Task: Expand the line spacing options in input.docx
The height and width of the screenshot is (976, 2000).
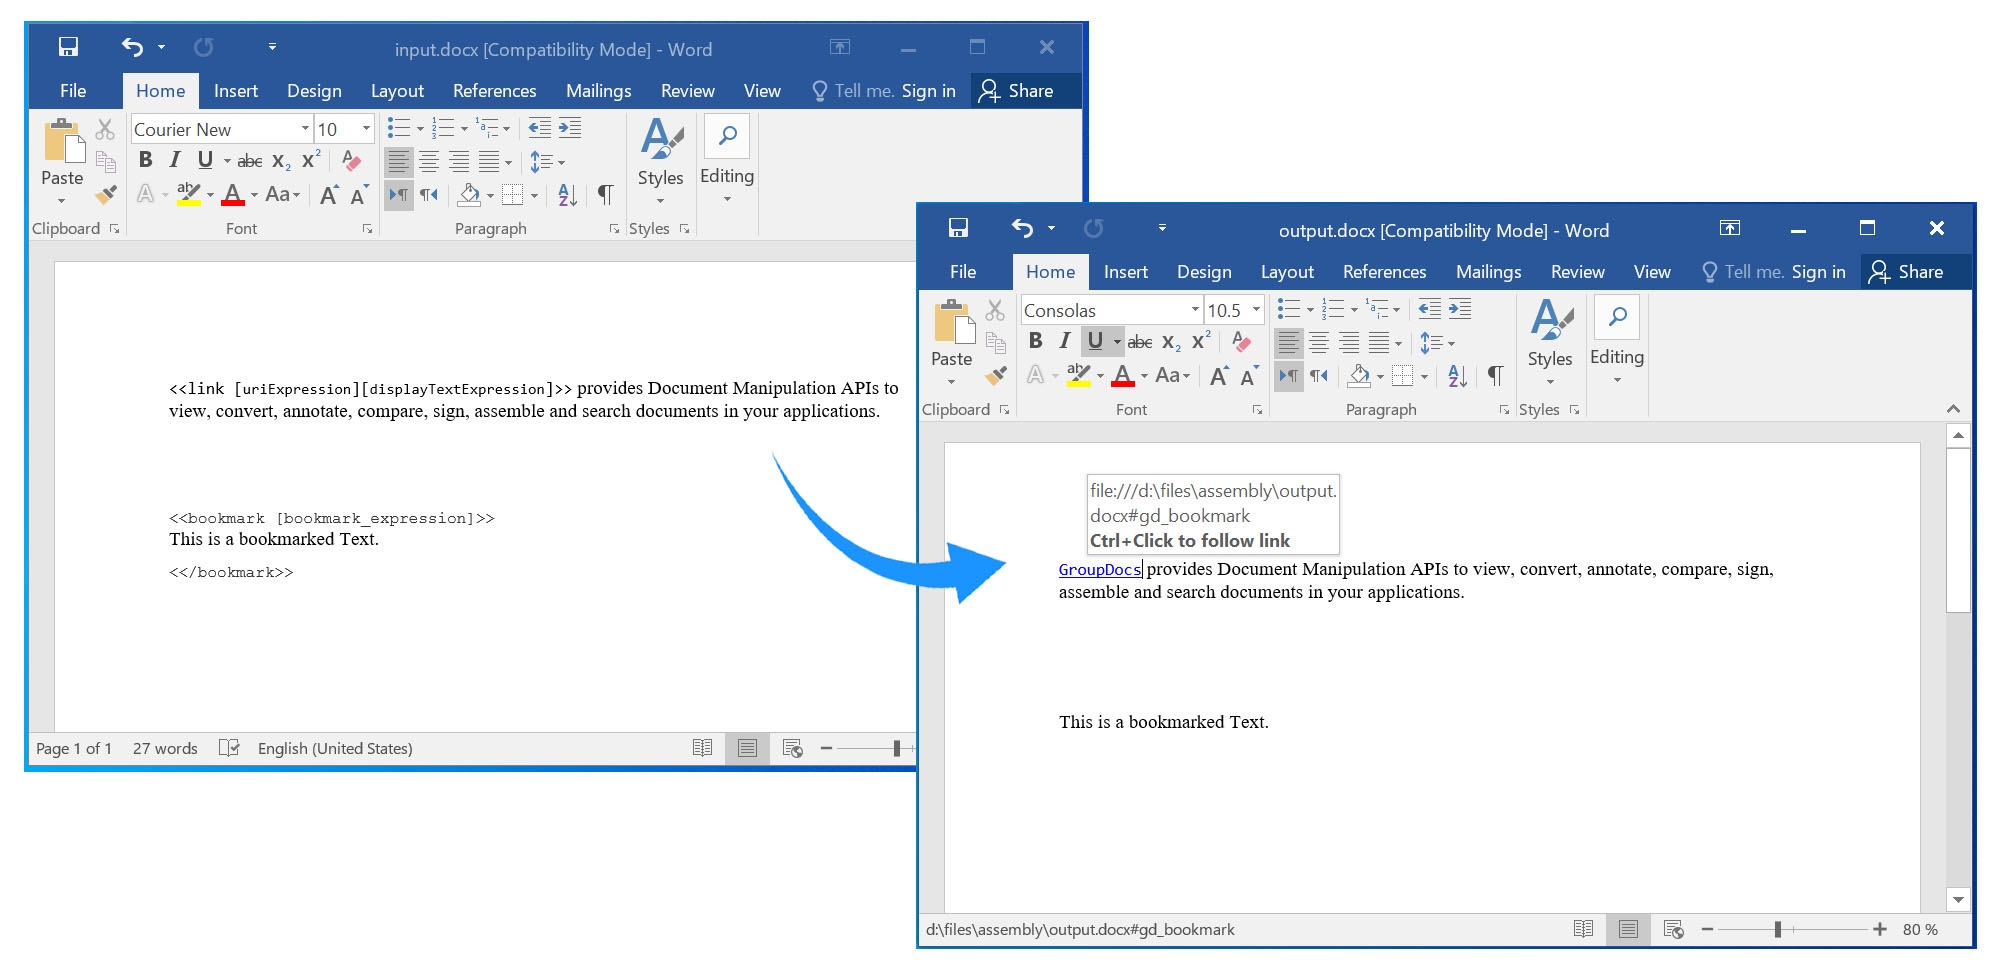Action: pos(545,160)
